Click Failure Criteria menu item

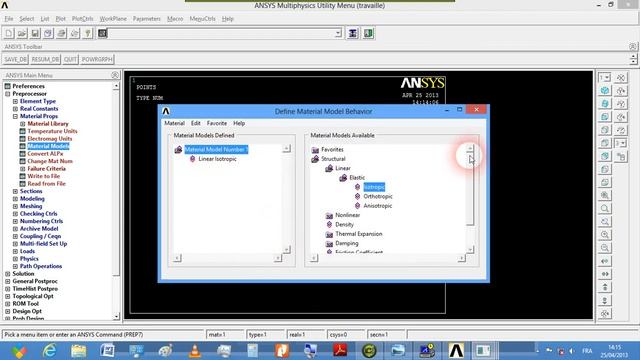[46, 169]
